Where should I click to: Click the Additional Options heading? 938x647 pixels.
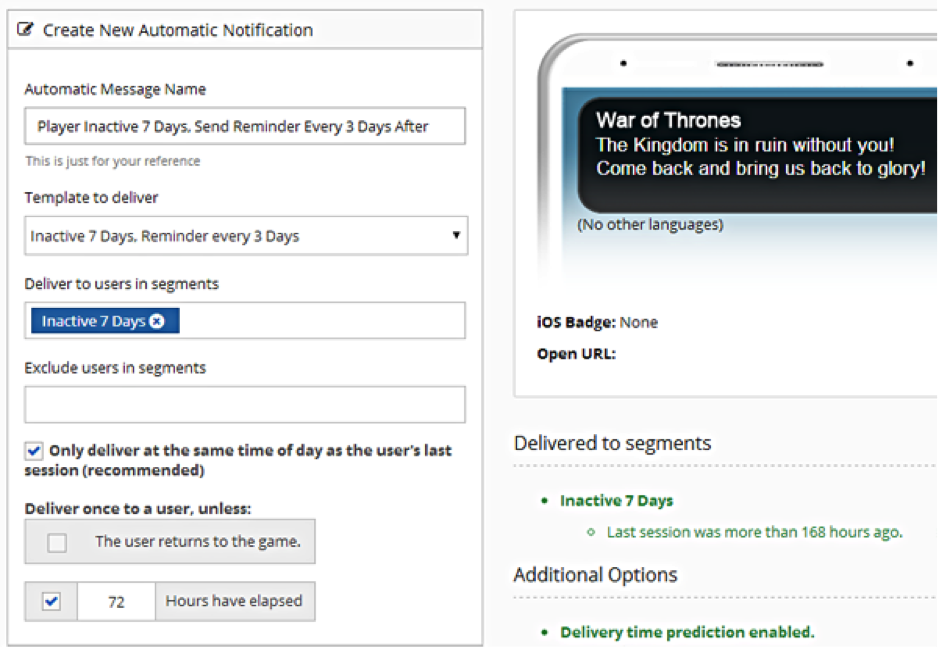595,575
